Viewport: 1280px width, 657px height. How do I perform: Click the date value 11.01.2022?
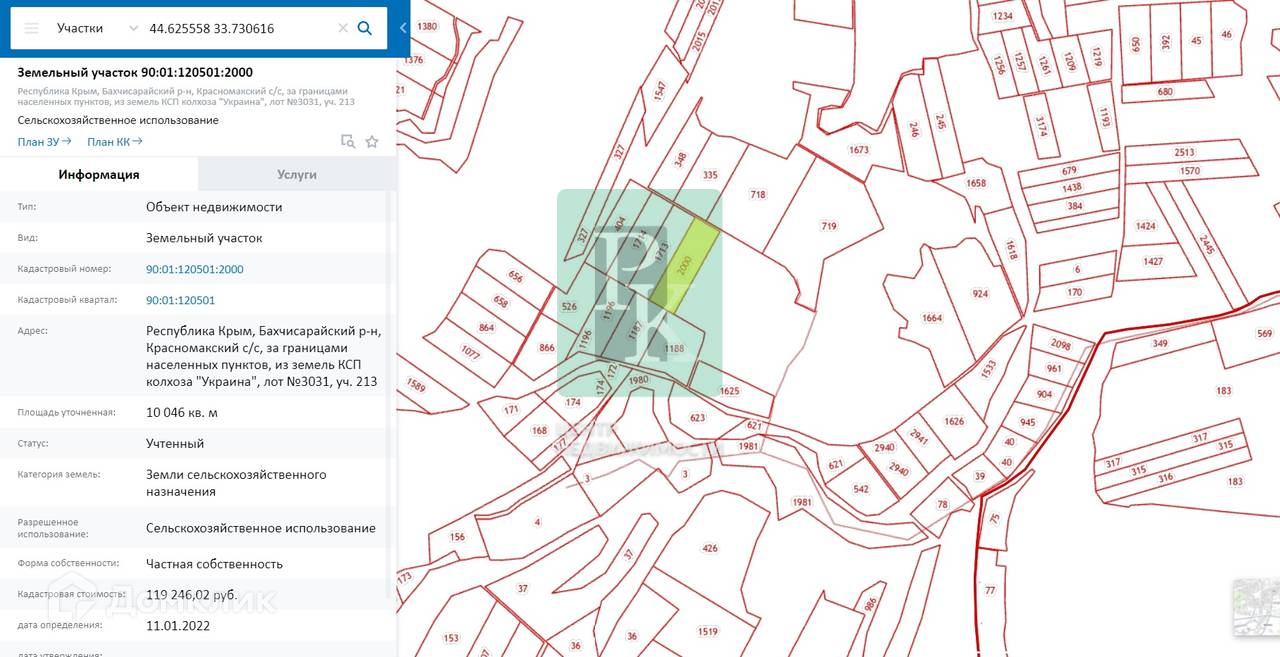click(179, 626)
